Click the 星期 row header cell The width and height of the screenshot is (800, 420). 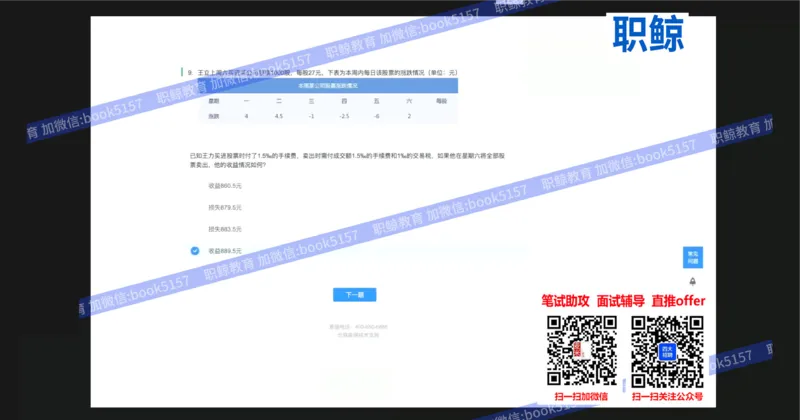coord(213,101)
